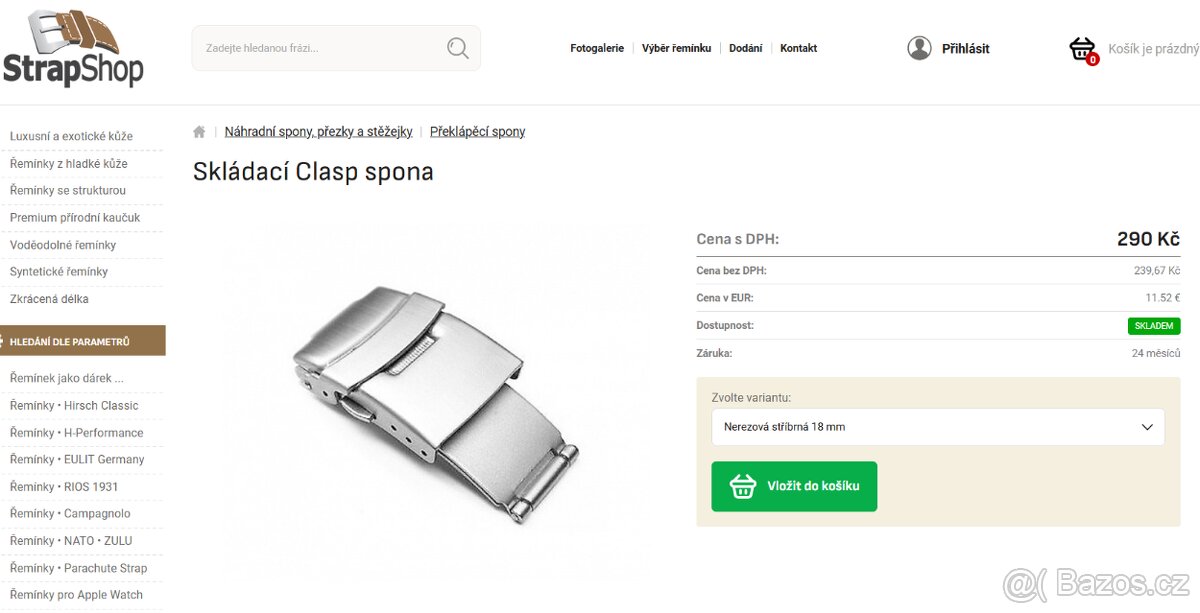Click the Přihlásit login link
The image size is (1200, 613).
point(965,48)
